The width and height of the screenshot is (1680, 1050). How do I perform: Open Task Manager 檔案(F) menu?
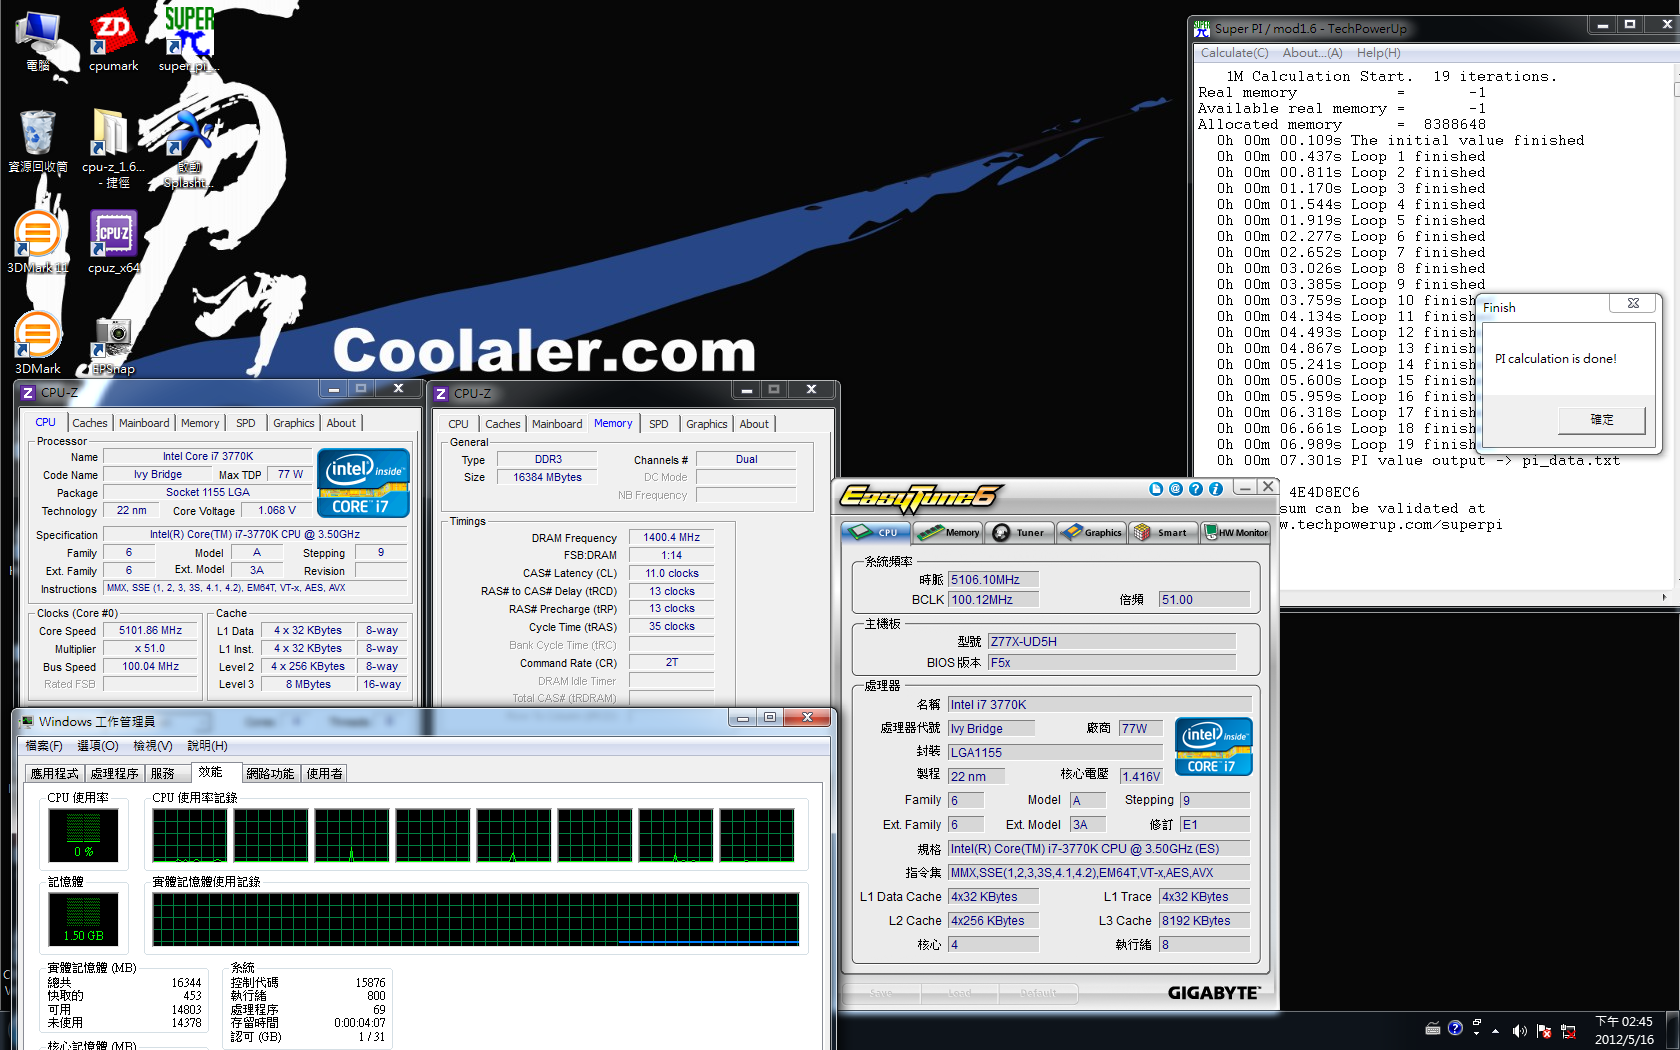(44, 746)
